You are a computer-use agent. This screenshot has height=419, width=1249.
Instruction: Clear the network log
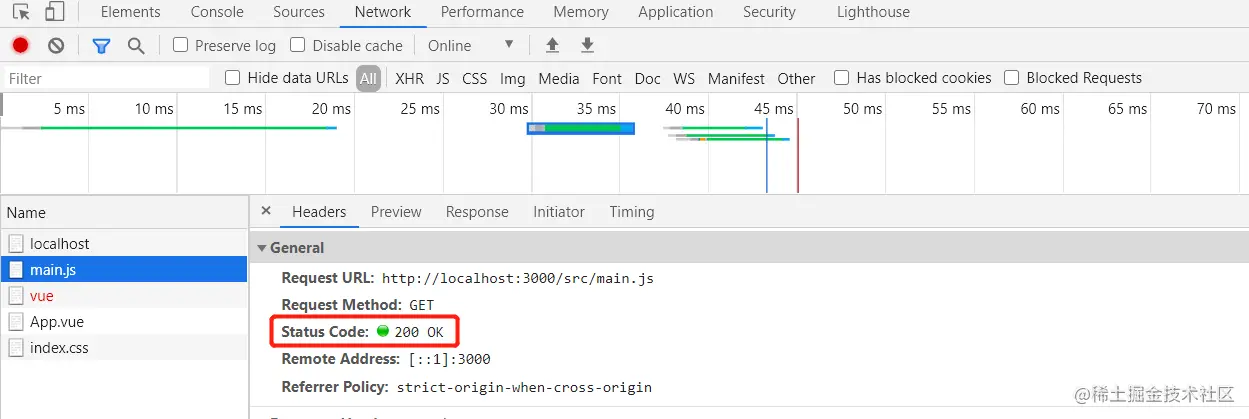[x=56, y=45]
